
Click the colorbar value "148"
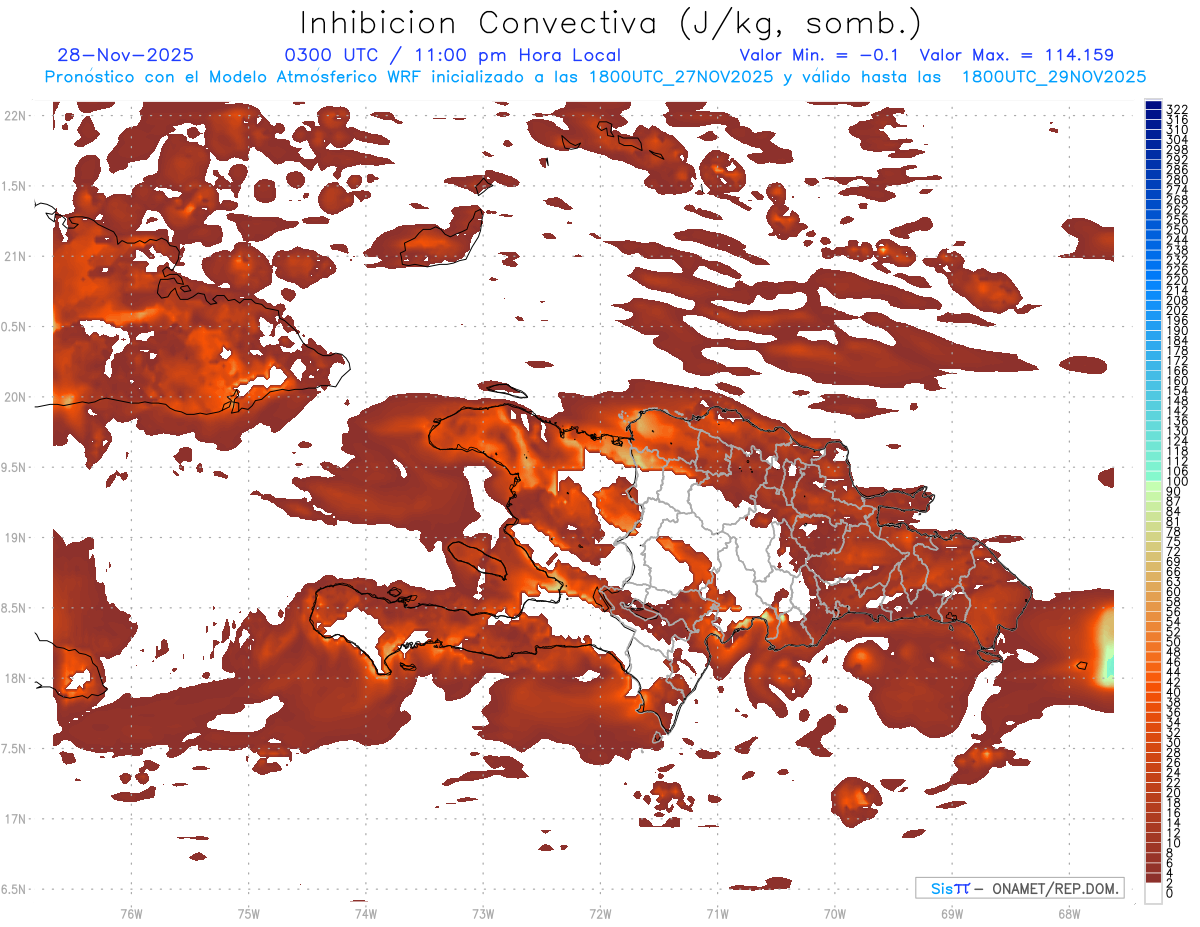(x=1177, y=401)
